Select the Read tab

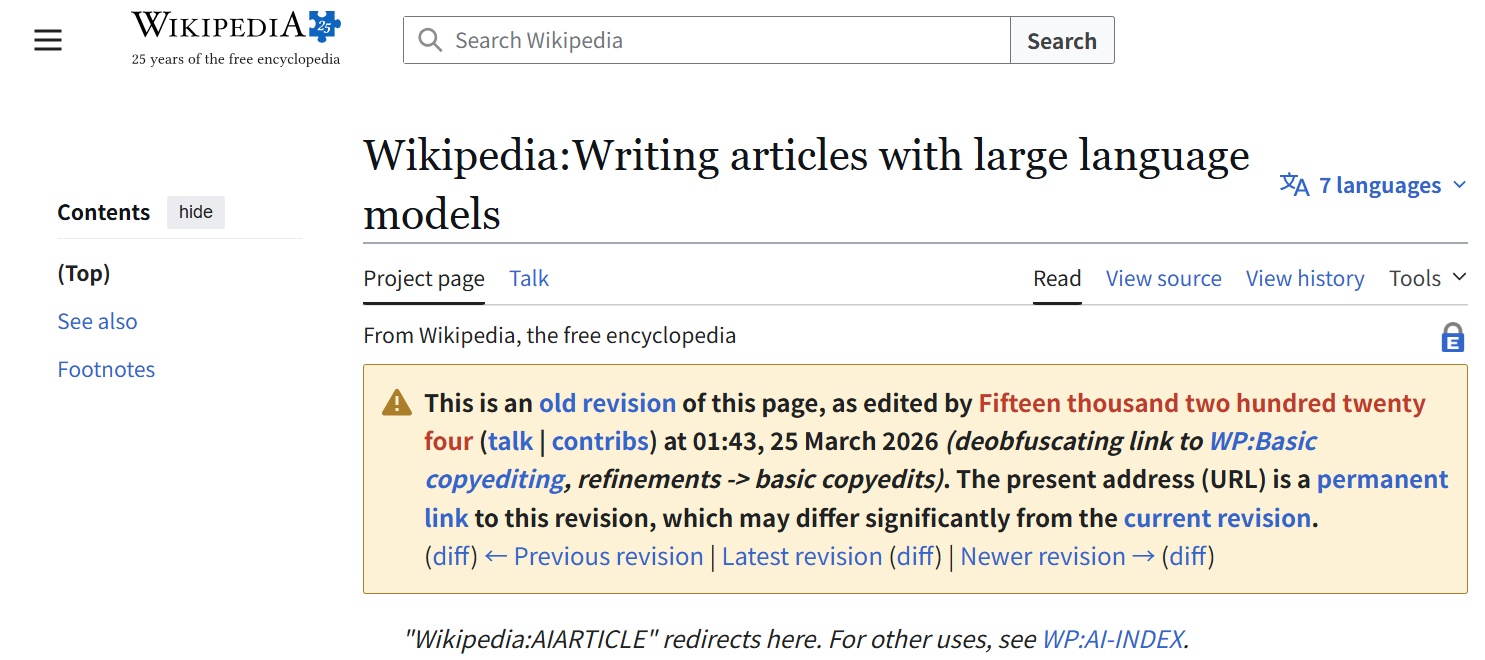[1057, 278]
